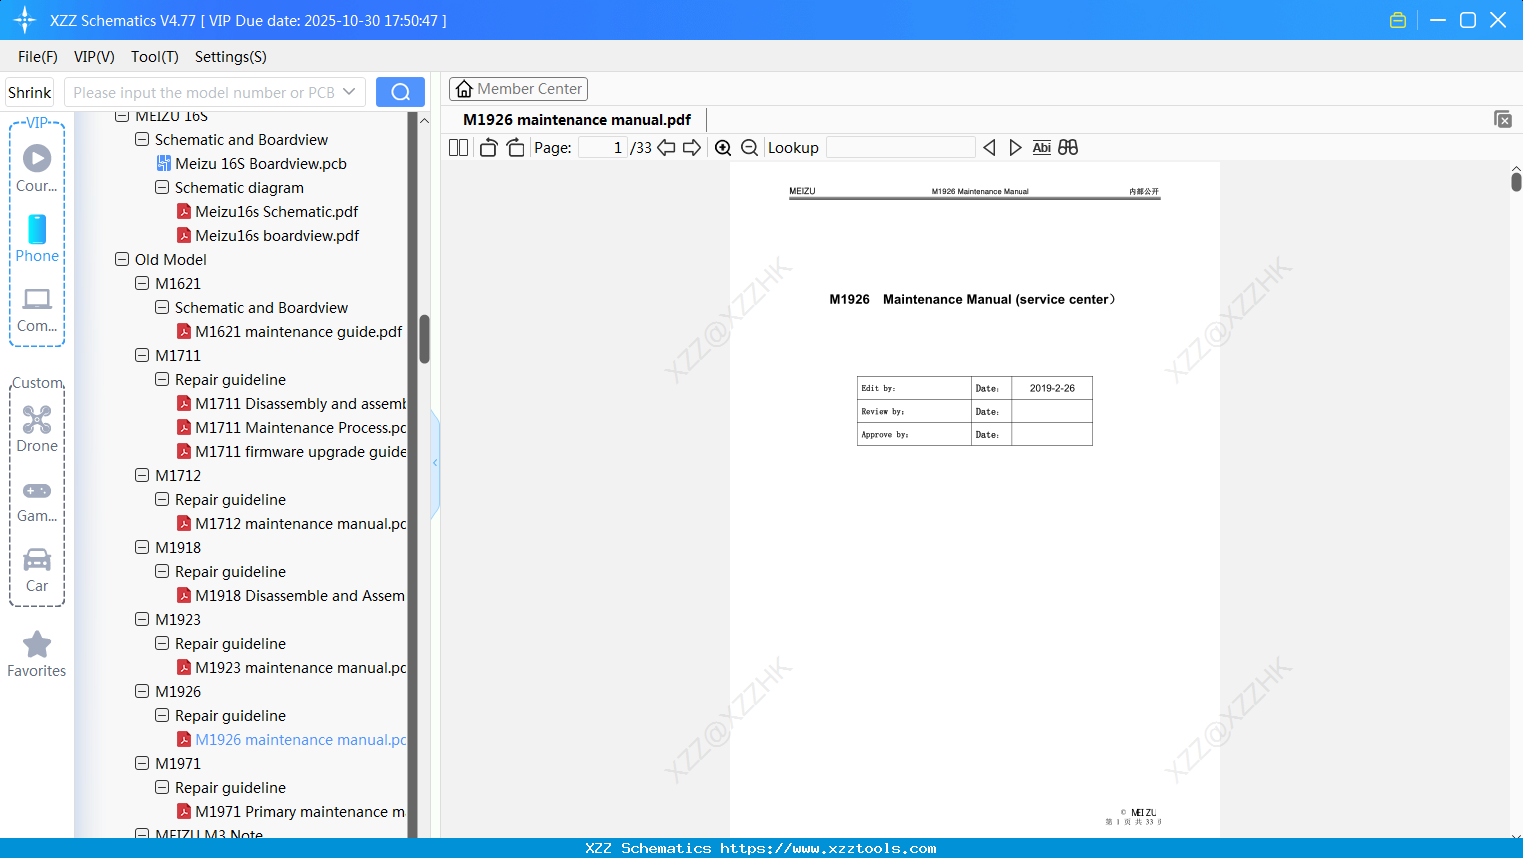This screenshot has width=1523, height=858.
Task: Open M1971 Primary maintenance file
Action: (291, 812)
